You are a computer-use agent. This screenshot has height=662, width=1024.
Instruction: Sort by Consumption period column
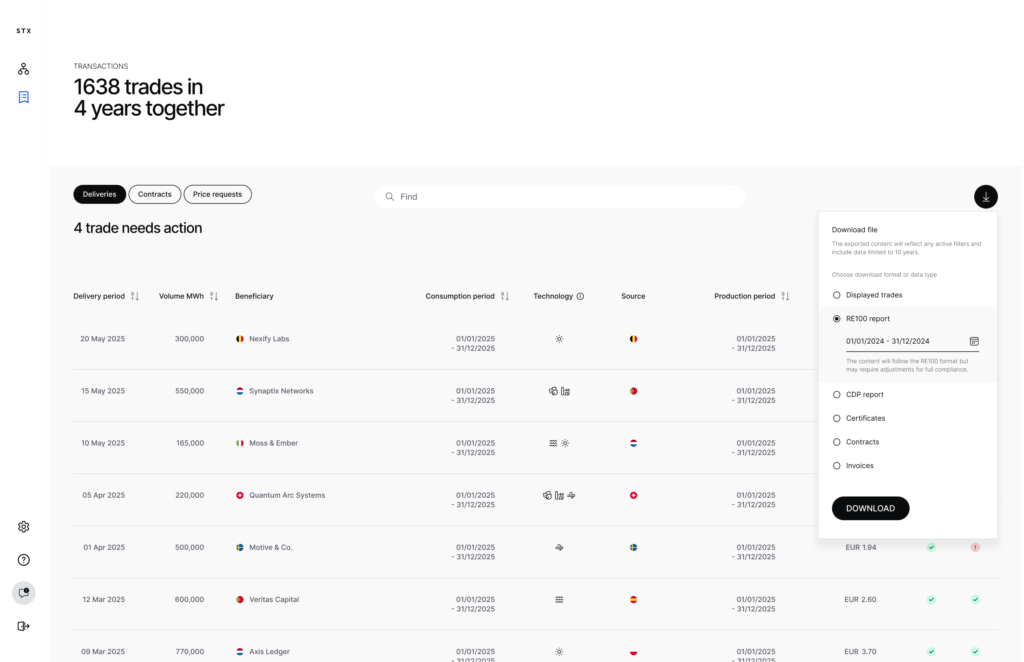click(504, 296)
